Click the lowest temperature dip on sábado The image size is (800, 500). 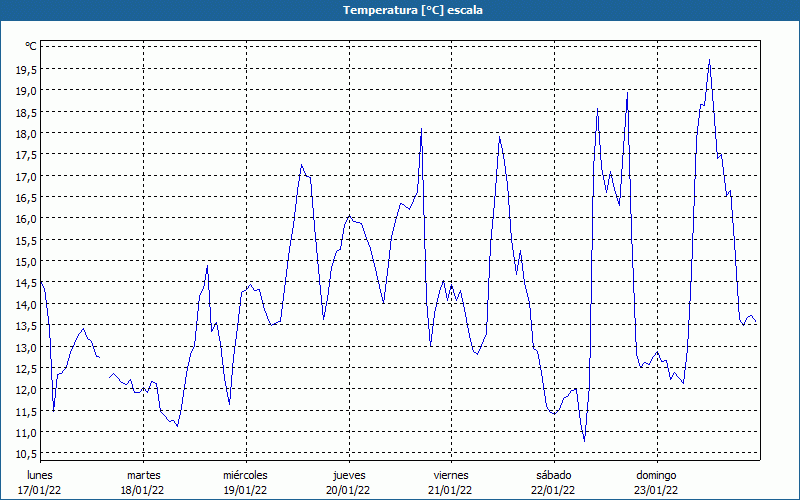click(x=584, y=441)
